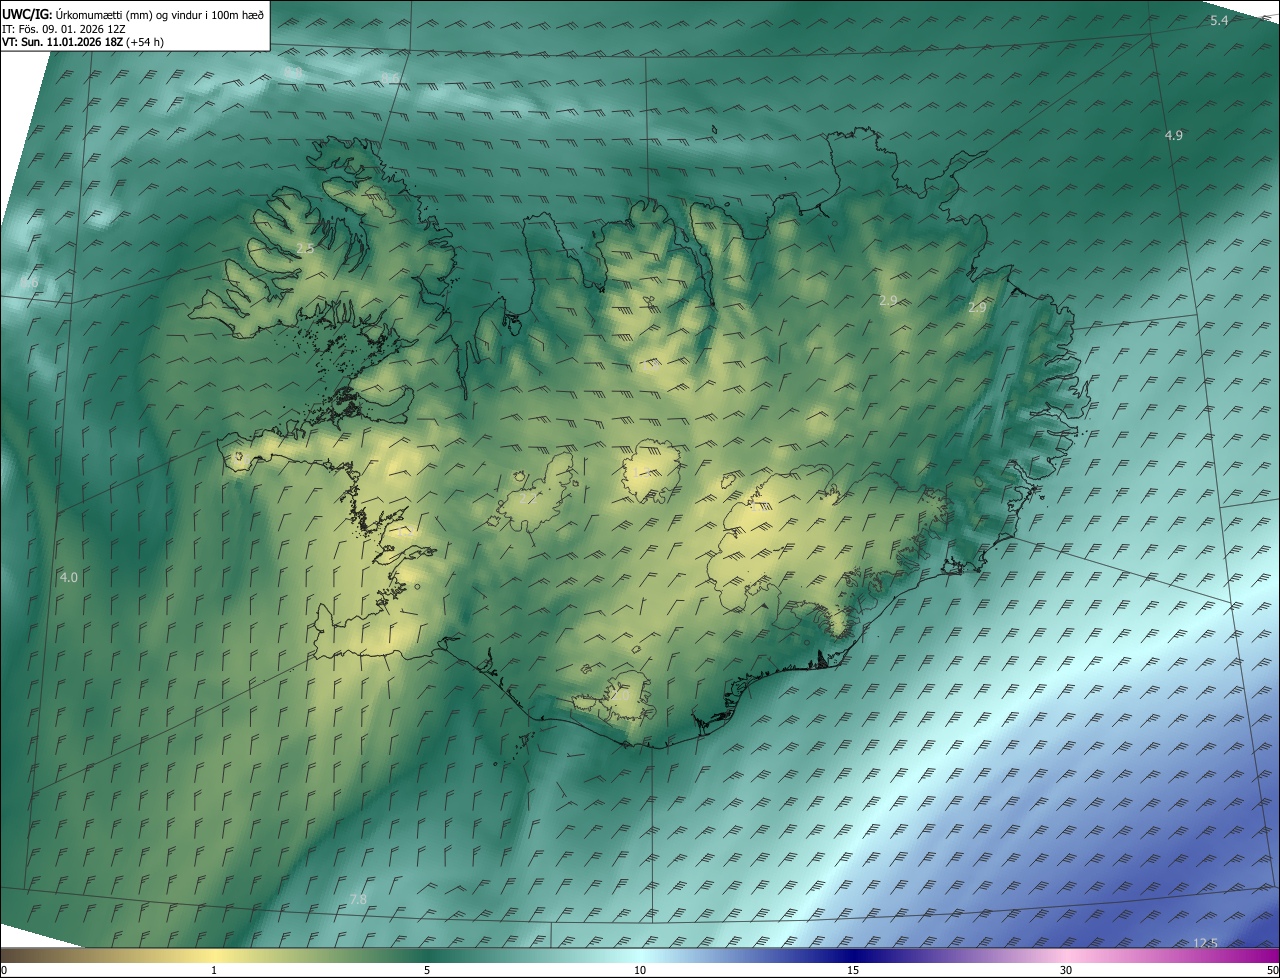
Task: Click the '5' tick on the color scale
Action: coord(427,970)
